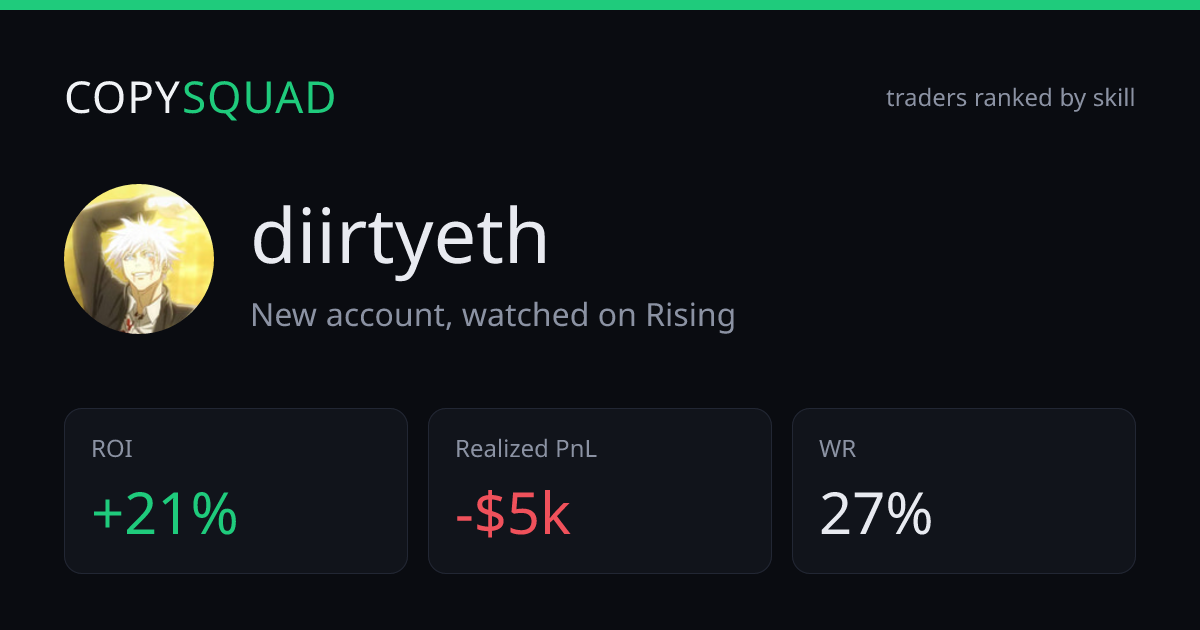Image resolution: width=1200 pixels, height=630 pixels.
Task: Click the 27% win rate value
Action: pos(876,515)
